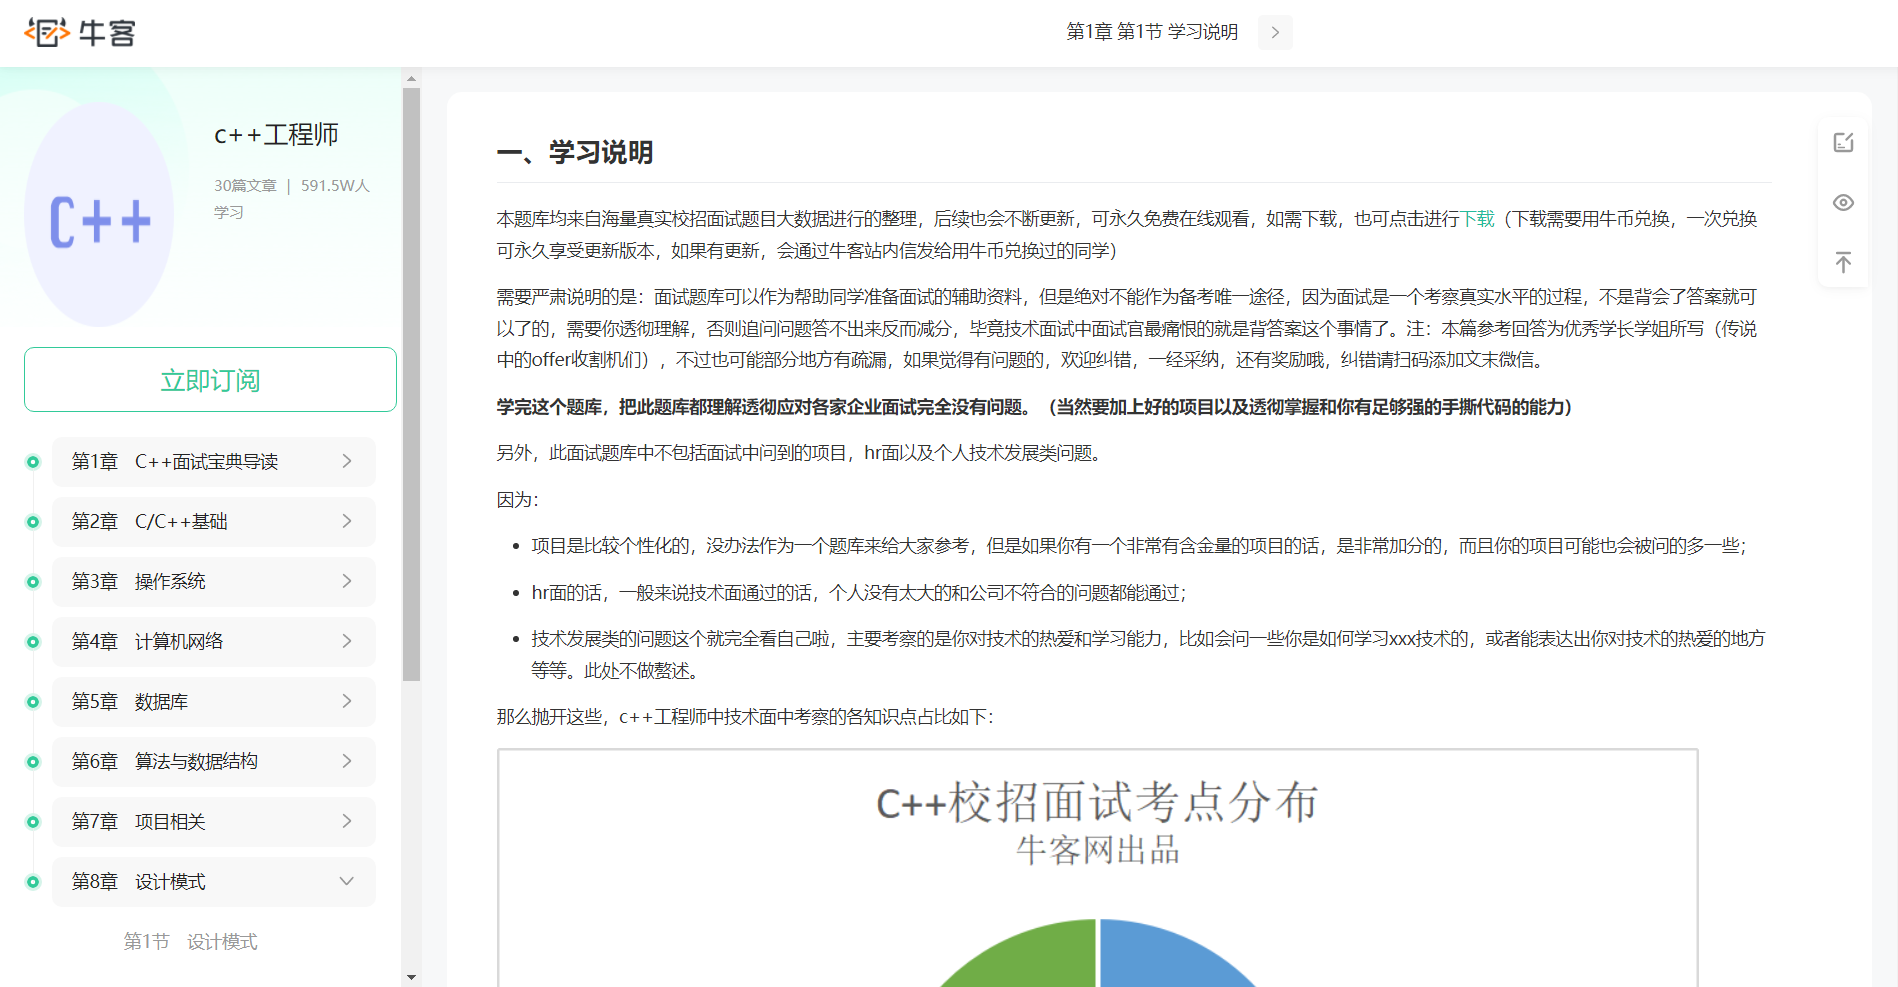1898x987 pixels.
Task: Open the note editing icon on right panel
Action: point(1843,142)
